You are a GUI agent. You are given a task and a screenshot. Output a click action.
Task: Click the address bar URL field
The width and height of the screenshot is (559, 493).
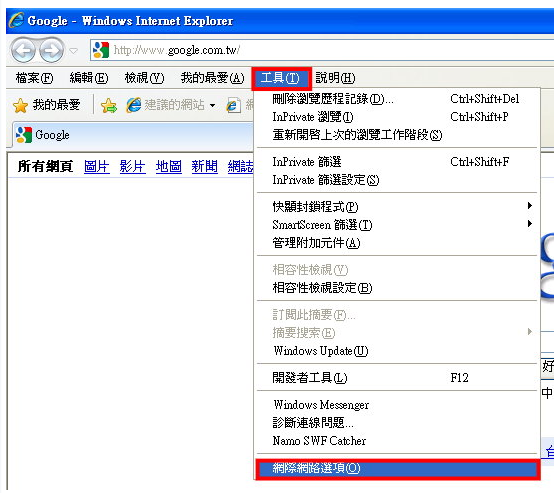(x=323, y=50)
